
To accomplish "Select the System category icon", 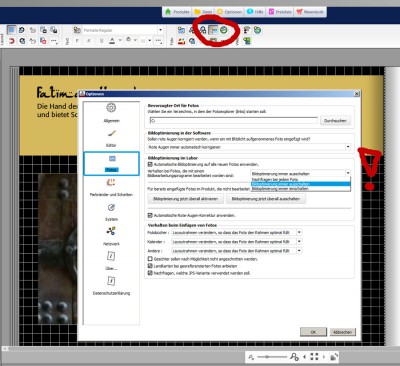I will click(111, 207).
